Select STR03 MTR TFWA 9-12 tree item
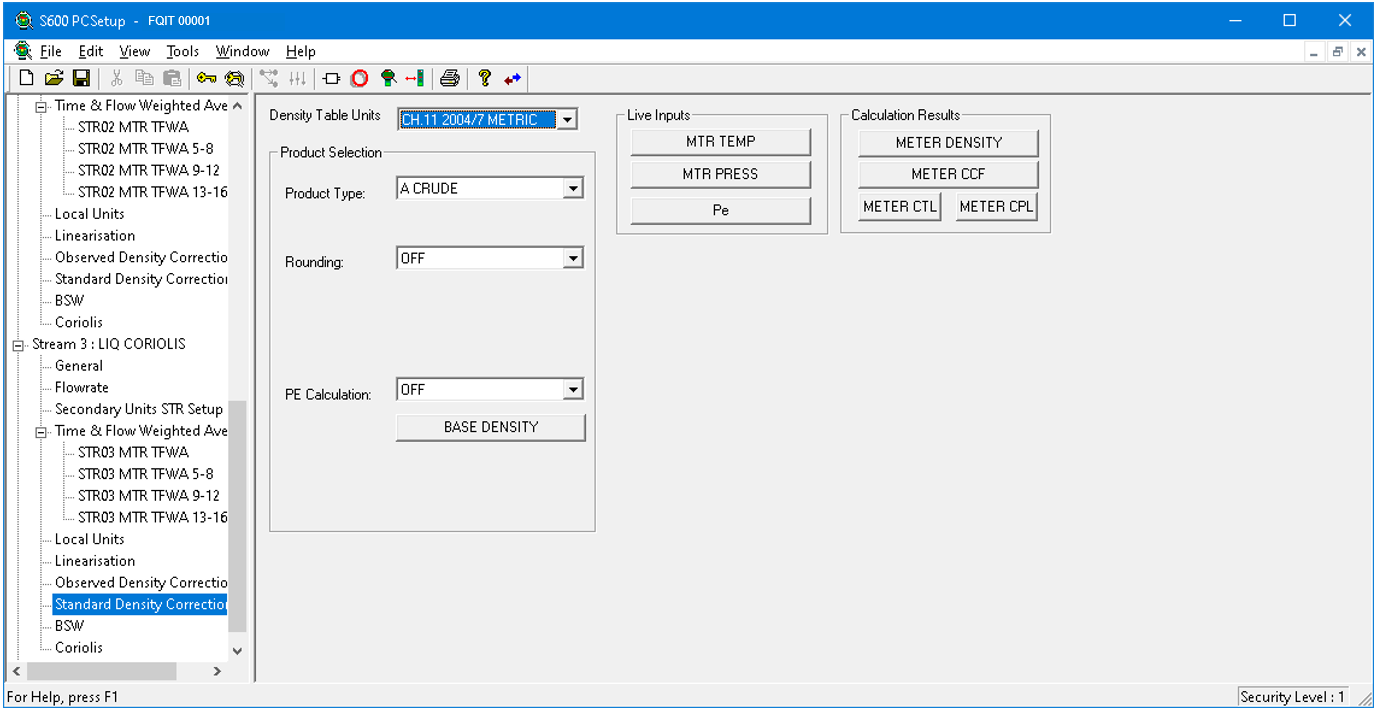1380x712 pixels. click(x=149, y=496)
